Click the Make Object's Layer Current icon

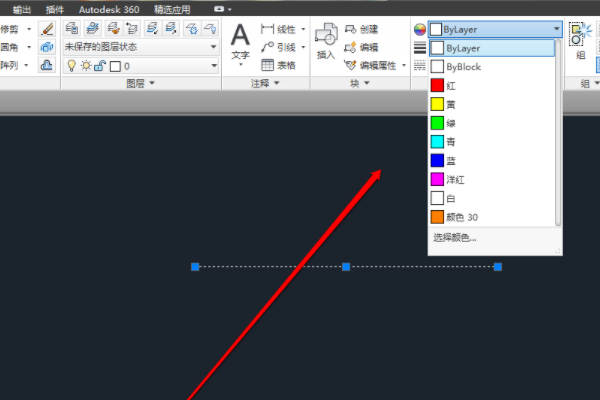click(92, 28)
